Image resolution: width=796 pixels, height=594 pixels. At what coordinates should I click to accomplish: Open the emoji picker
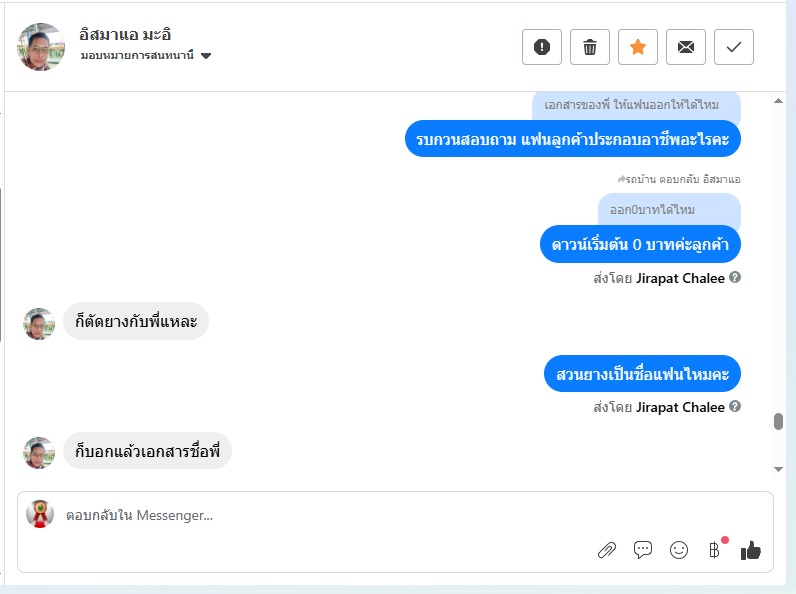[x=679, y=550]
